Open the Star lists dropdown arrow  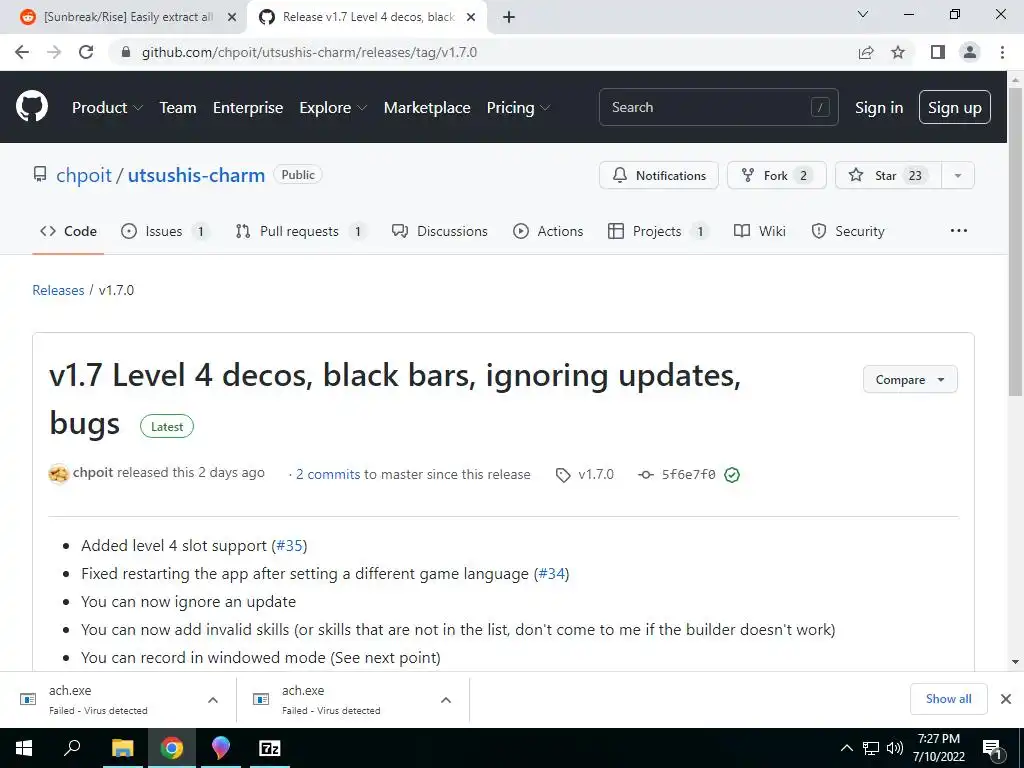tap(958, 175)
